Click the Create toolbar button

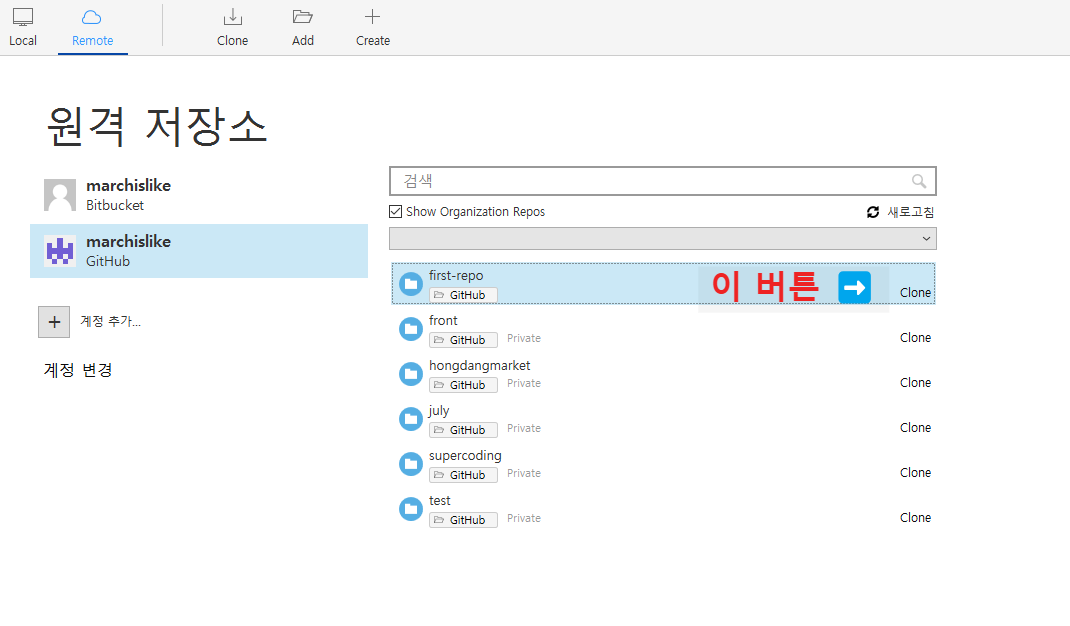(x=373, y=28)
